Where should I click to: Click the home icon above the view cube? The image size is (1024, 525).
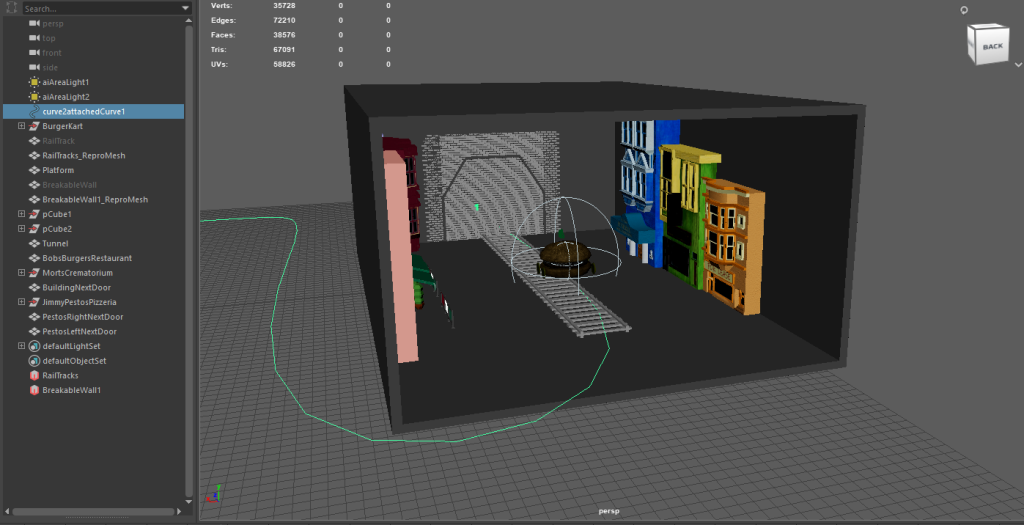(x=964, y=10)
